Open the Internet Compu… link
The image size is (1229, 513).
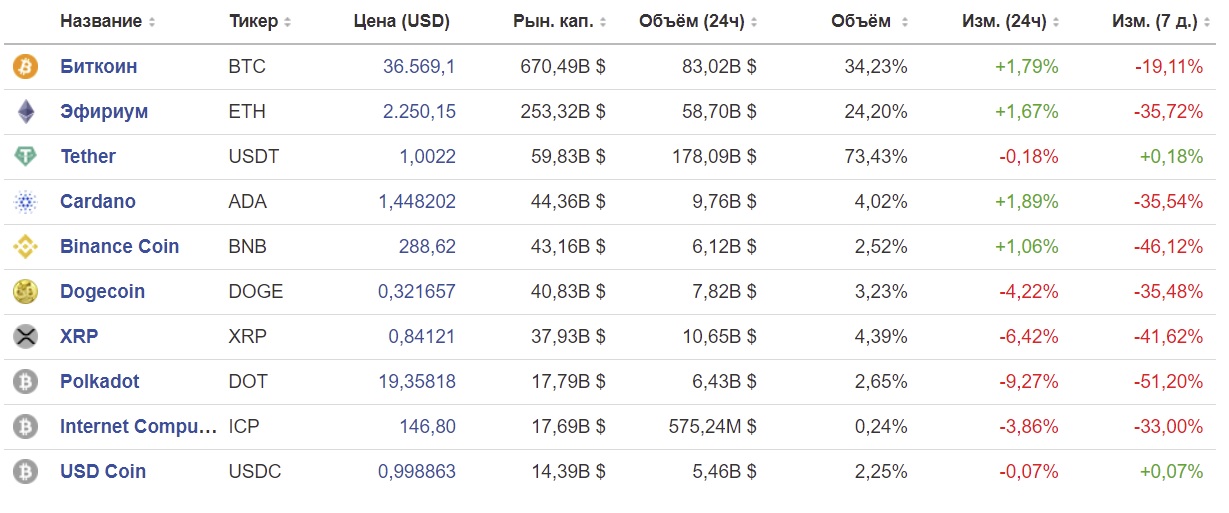pos(139,427)
